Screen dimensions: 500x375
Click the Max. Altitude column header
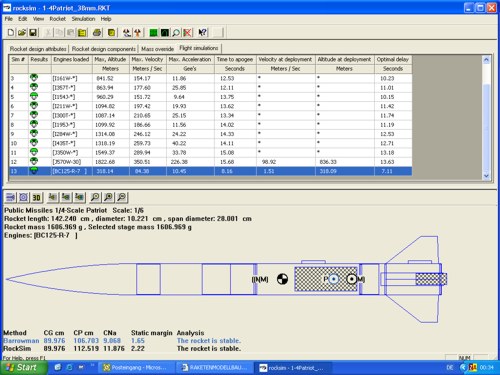click(x=110, y=59)
